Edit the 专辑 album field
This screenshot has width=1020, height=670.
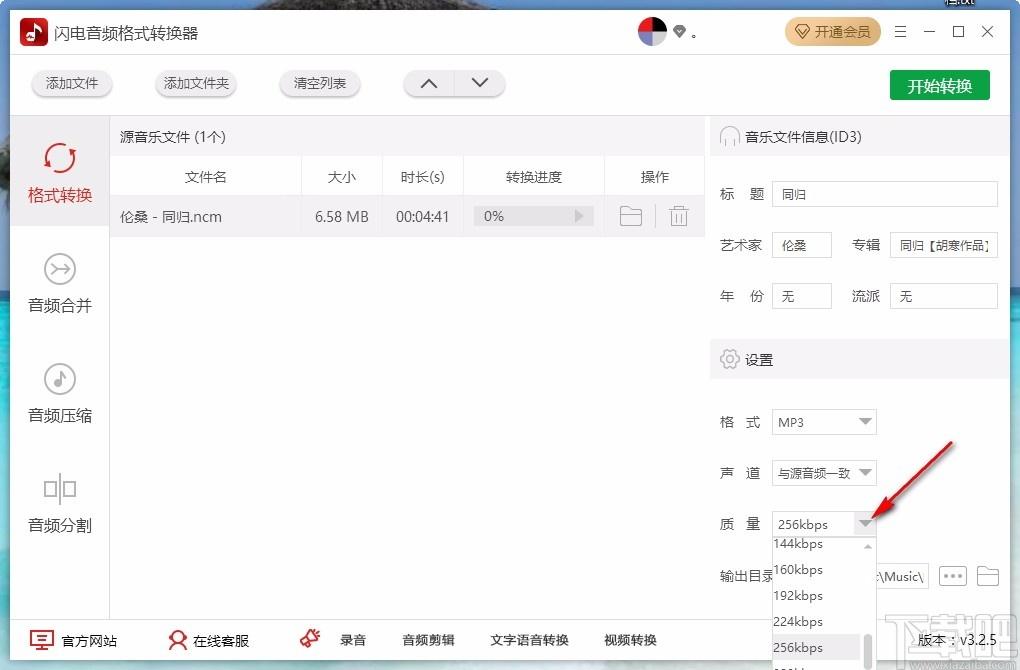[x=943, y=245]
